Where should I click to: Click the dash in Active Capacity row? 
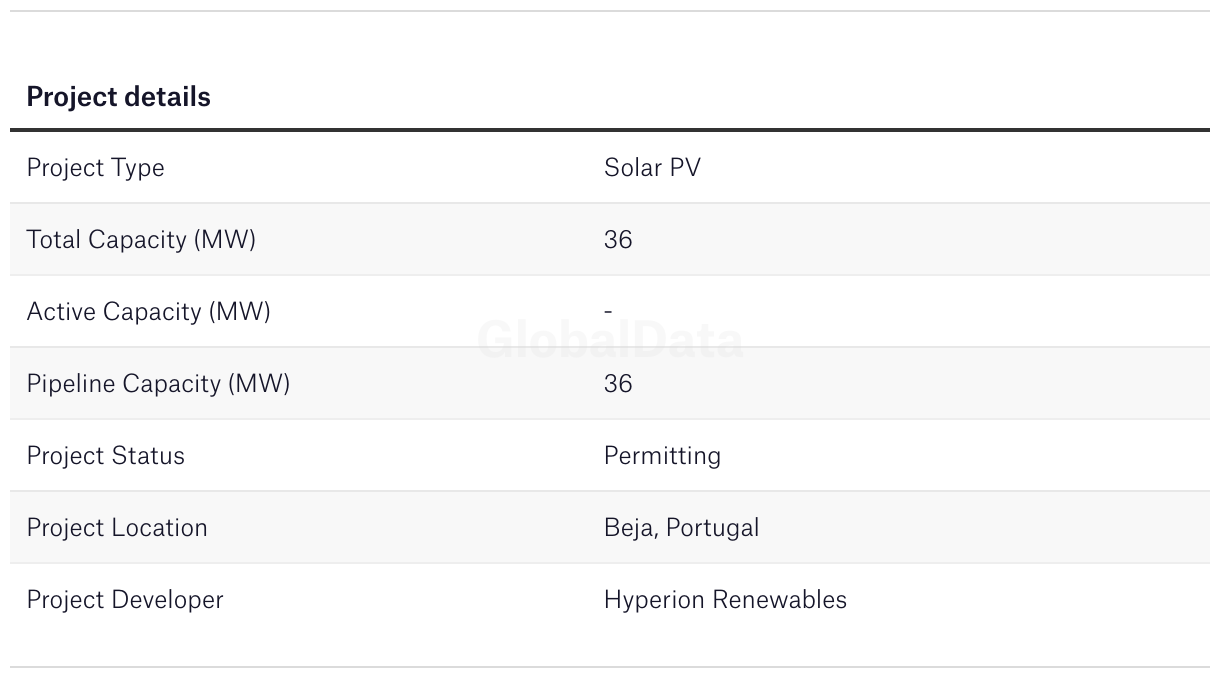(608, 312)
